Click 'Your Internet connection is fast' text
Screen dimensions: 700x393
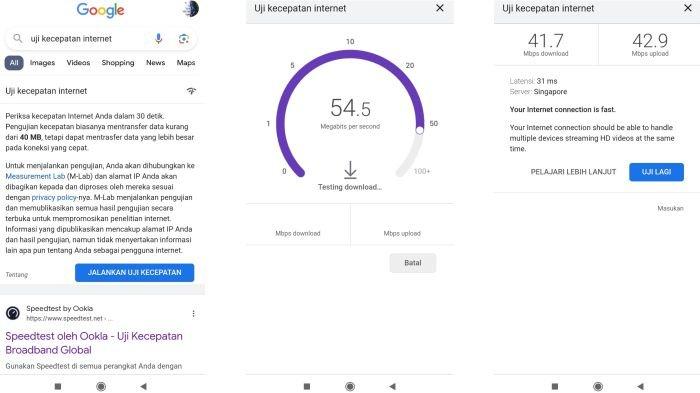click(x=562, y=109)
